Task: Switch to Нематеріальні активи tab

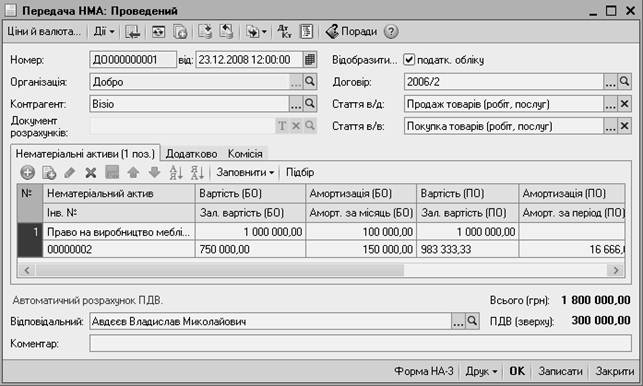Action: (85, 154)
